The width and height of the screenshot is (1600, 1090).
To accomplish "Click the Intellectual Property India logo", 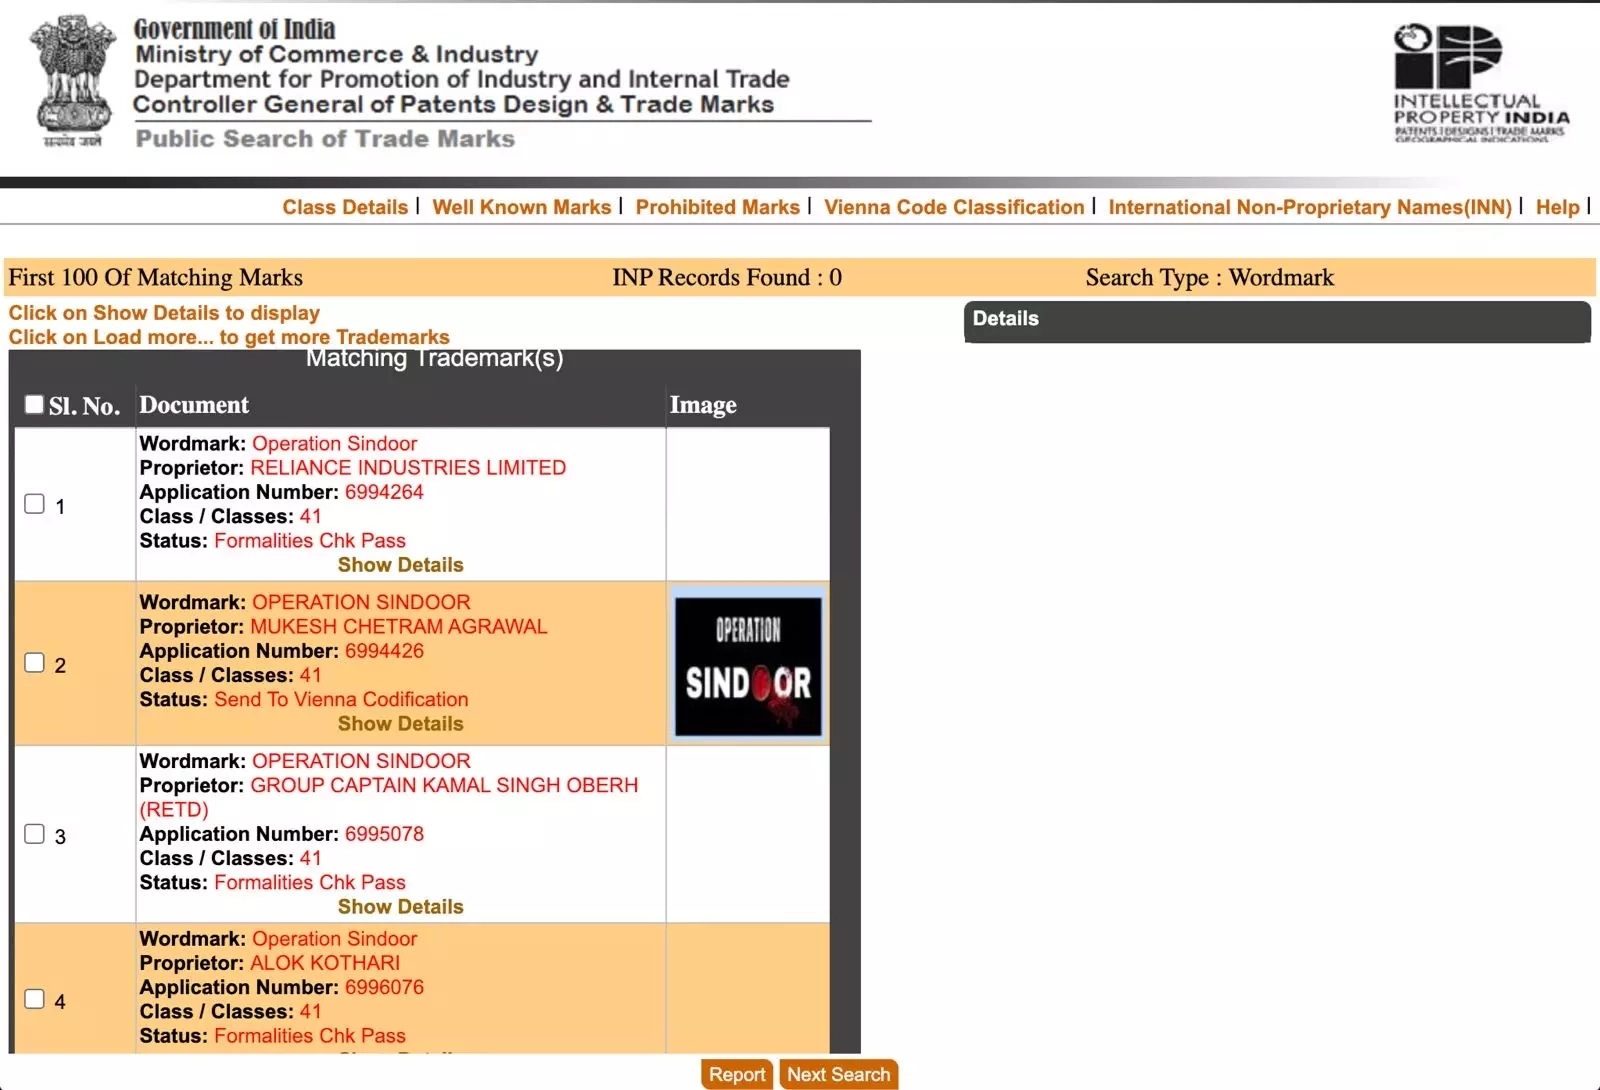I will pyautogui.click(x=1480, y=83).
